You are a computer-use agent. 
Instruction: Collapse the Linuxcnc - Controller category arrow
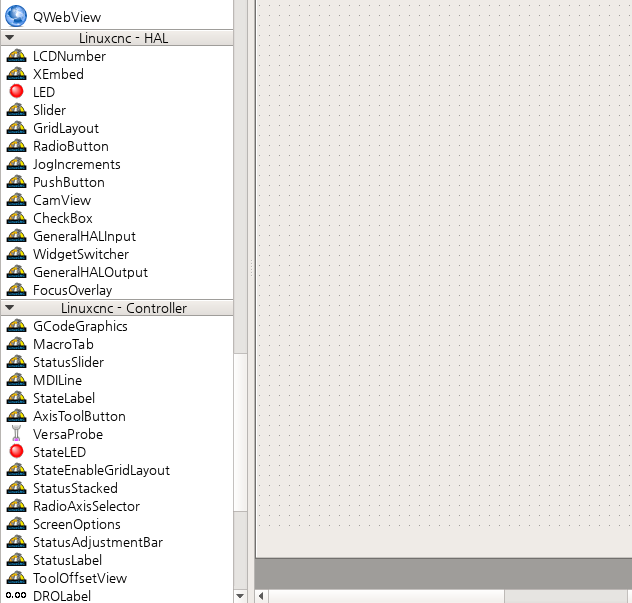[10, 308]
